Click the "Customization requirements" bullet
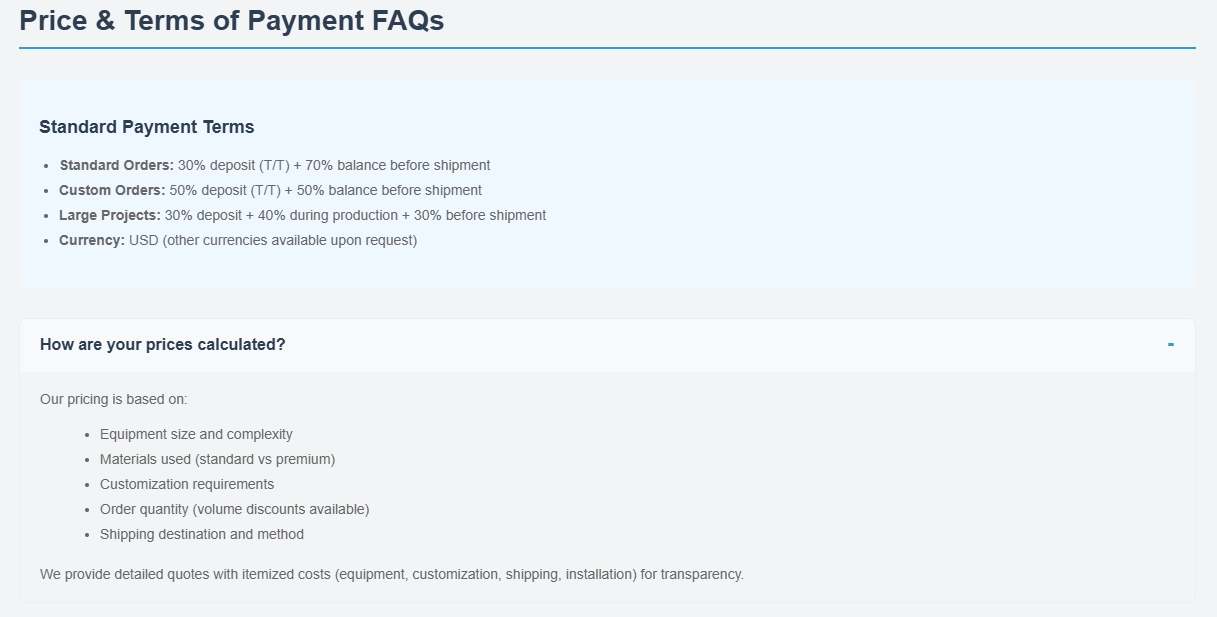The width and height of the screenshot is (1217, 617). click(x=187, y=485)
